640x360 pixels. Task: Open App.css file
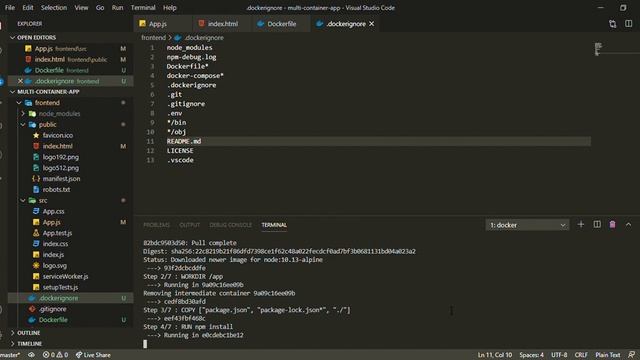53,211
